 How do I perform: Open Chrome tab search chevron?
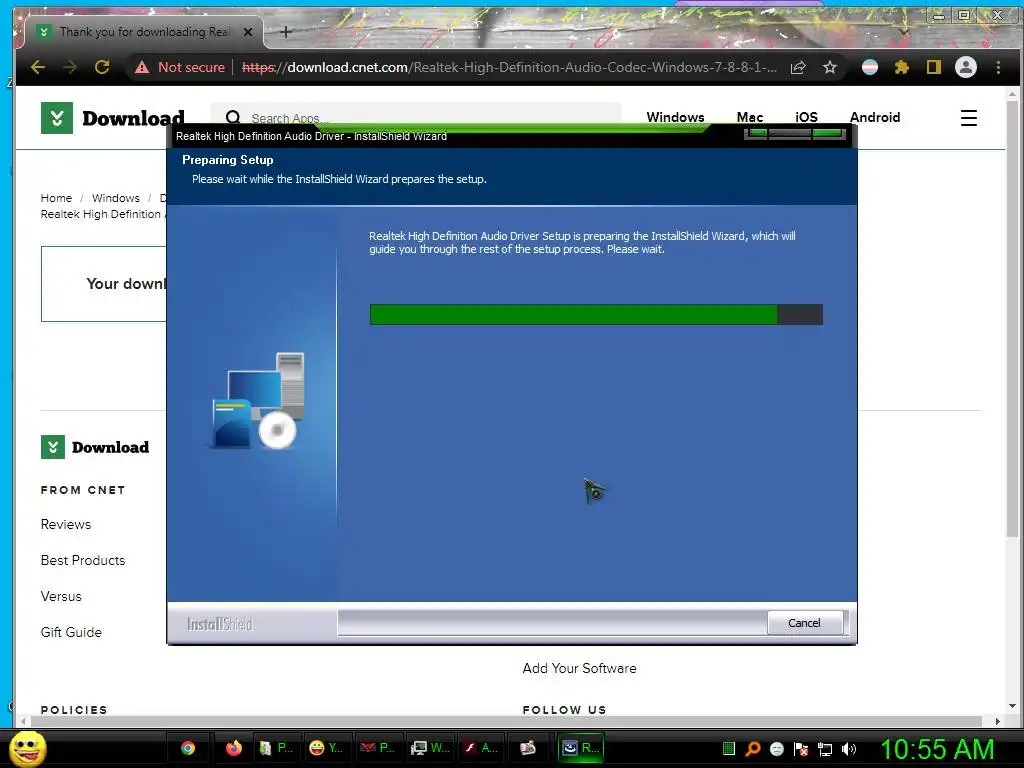(x=904, y=31)
